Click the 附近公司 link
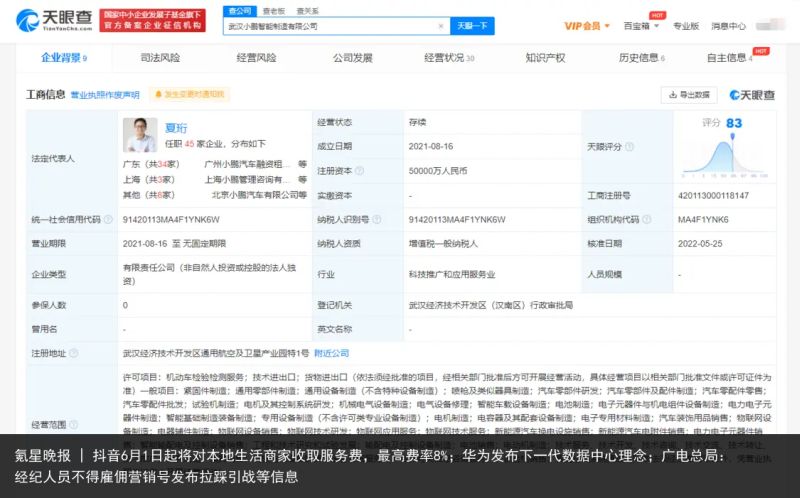 pos(332,353)
